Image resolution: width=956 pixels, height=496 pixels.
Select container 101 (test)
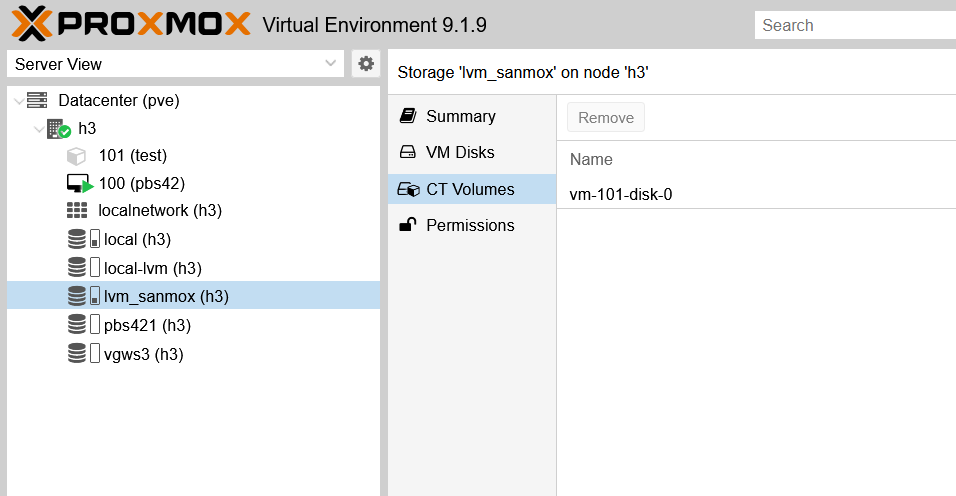pyautogui.click(x=133, y=155)
